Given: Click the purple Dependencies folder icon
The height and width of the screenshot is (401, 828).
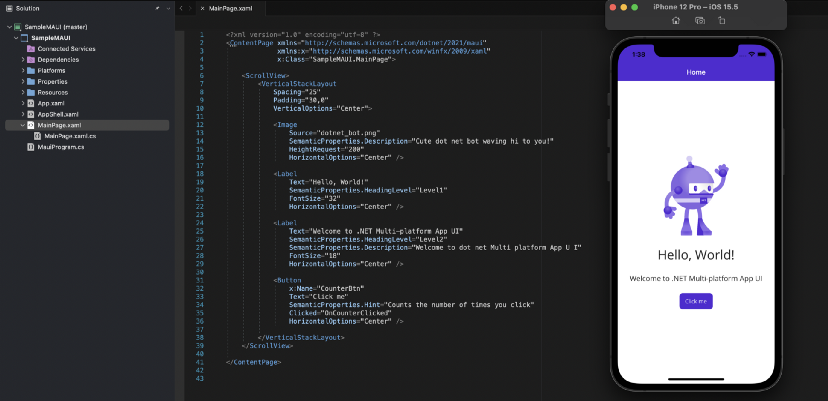Looking at the screenshot, I should tap(31, 60).
